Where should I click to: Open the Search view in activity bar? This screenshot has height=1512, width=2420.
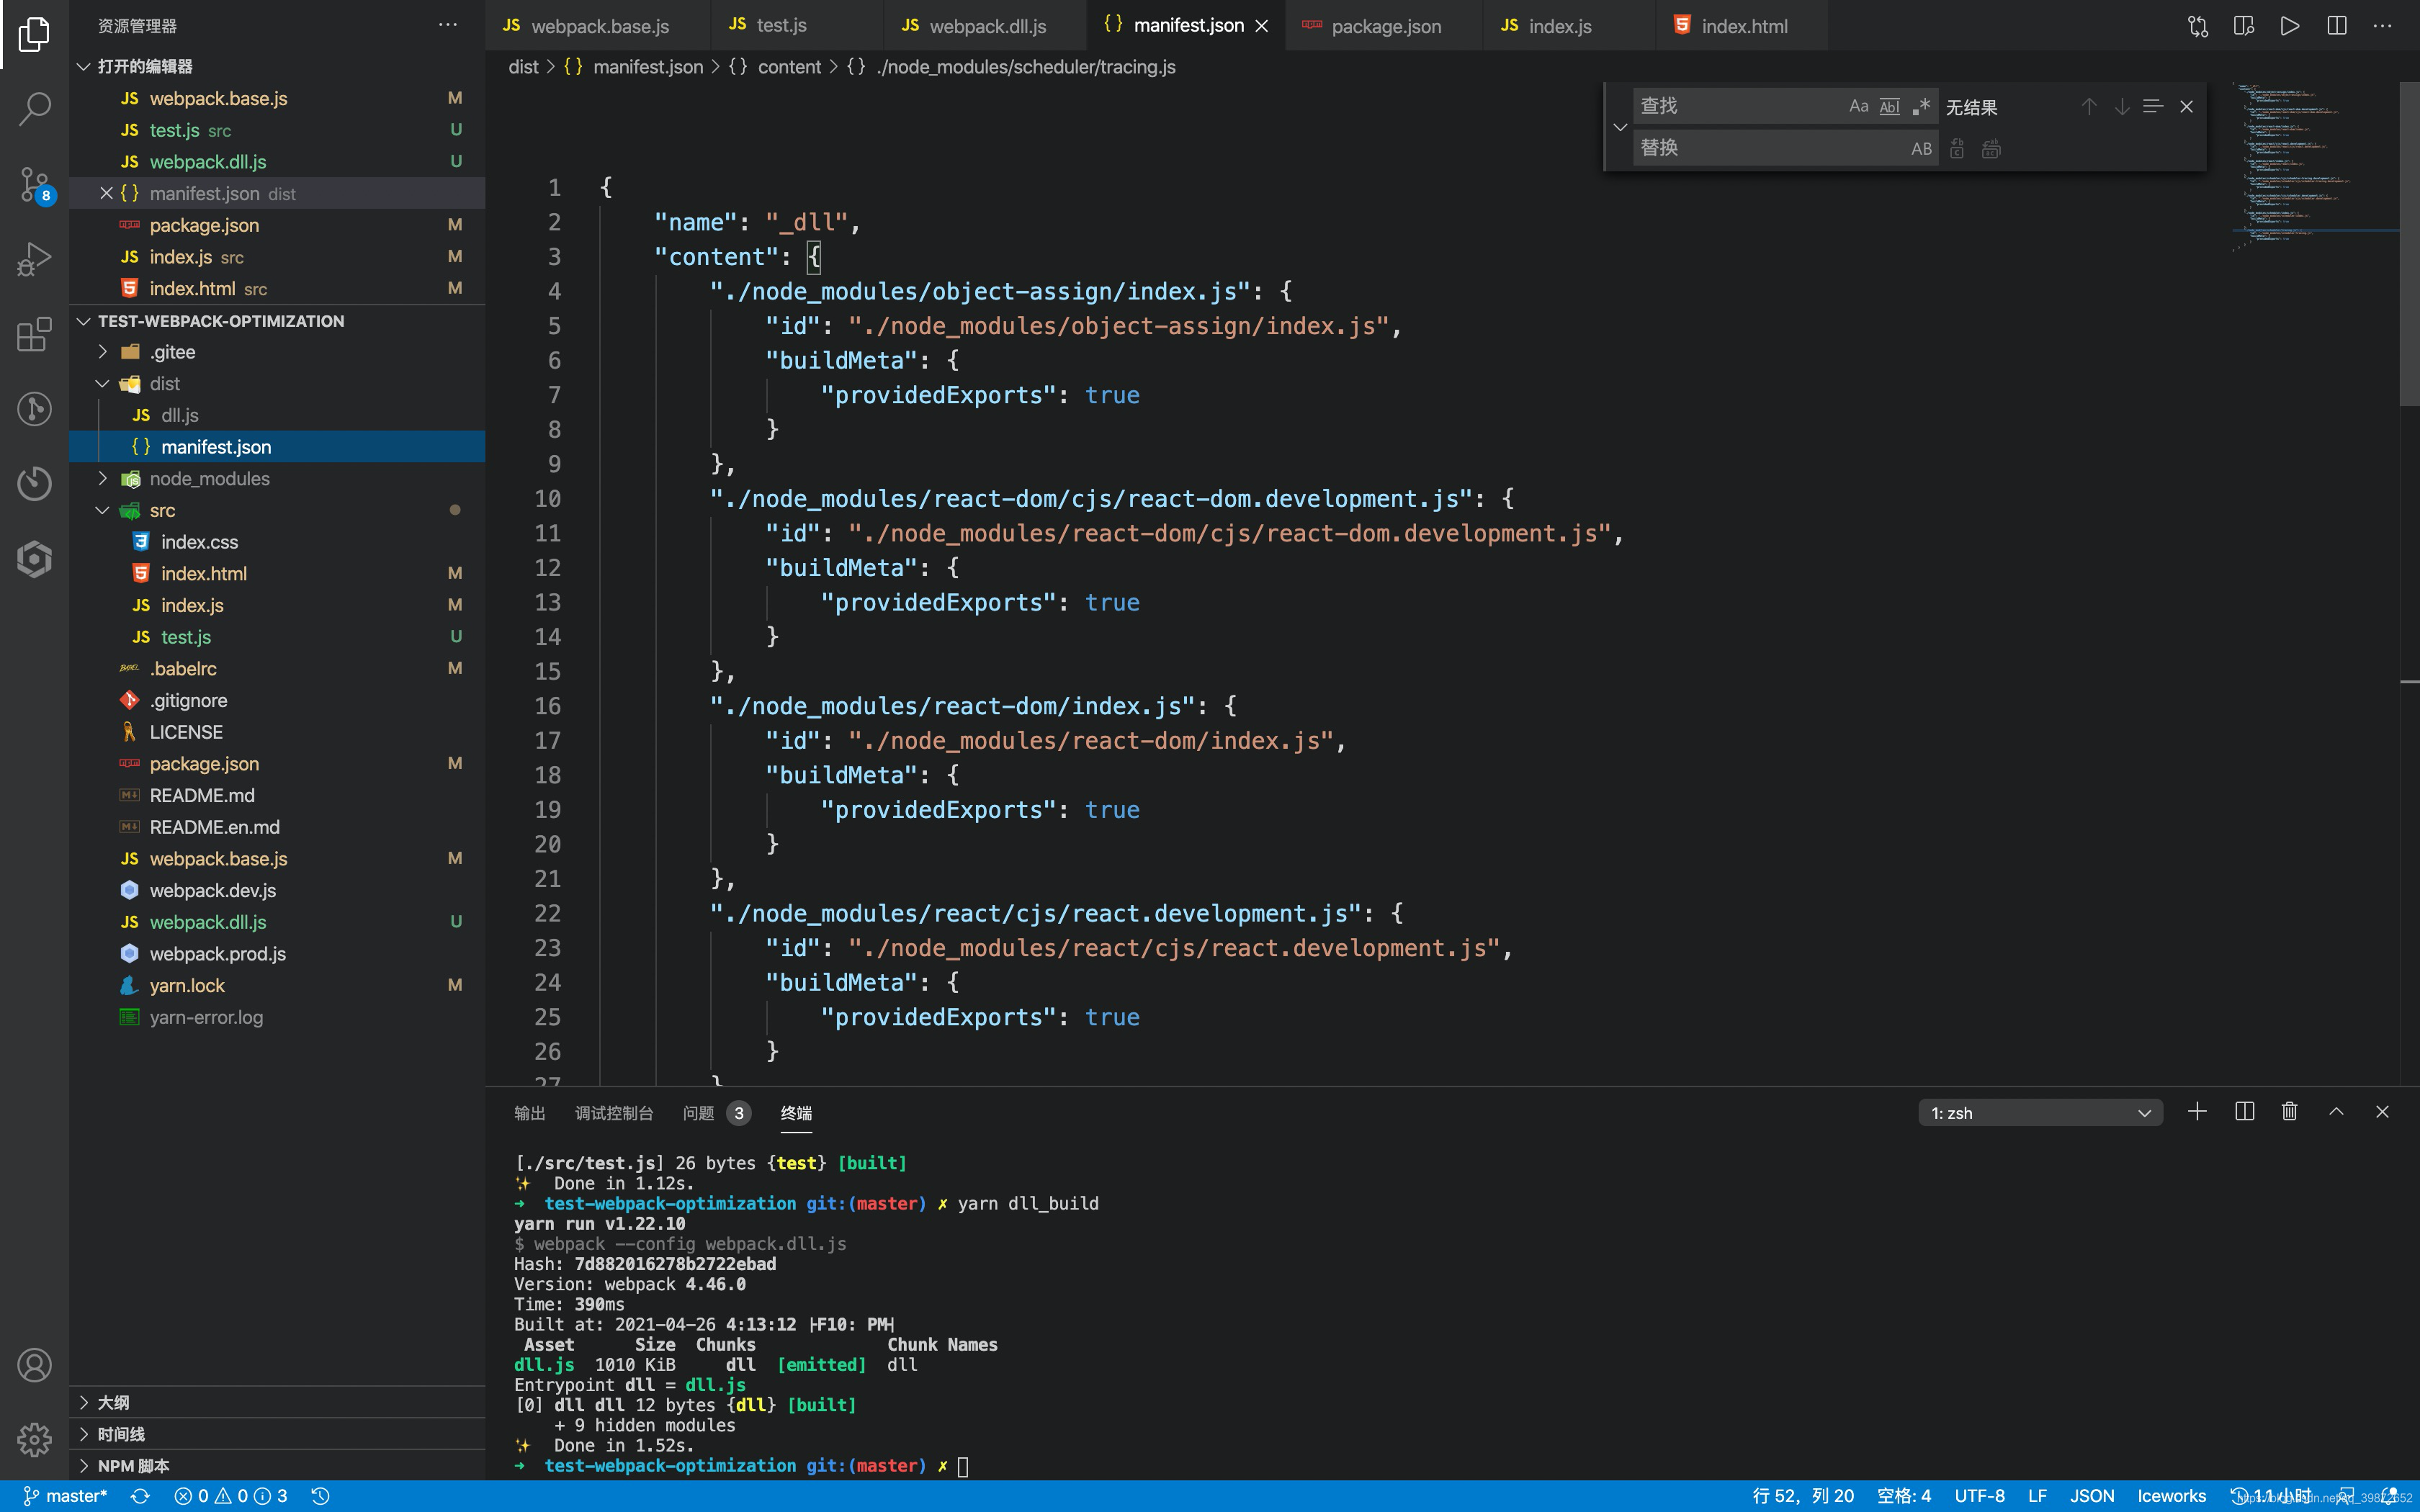coord(34,109)
